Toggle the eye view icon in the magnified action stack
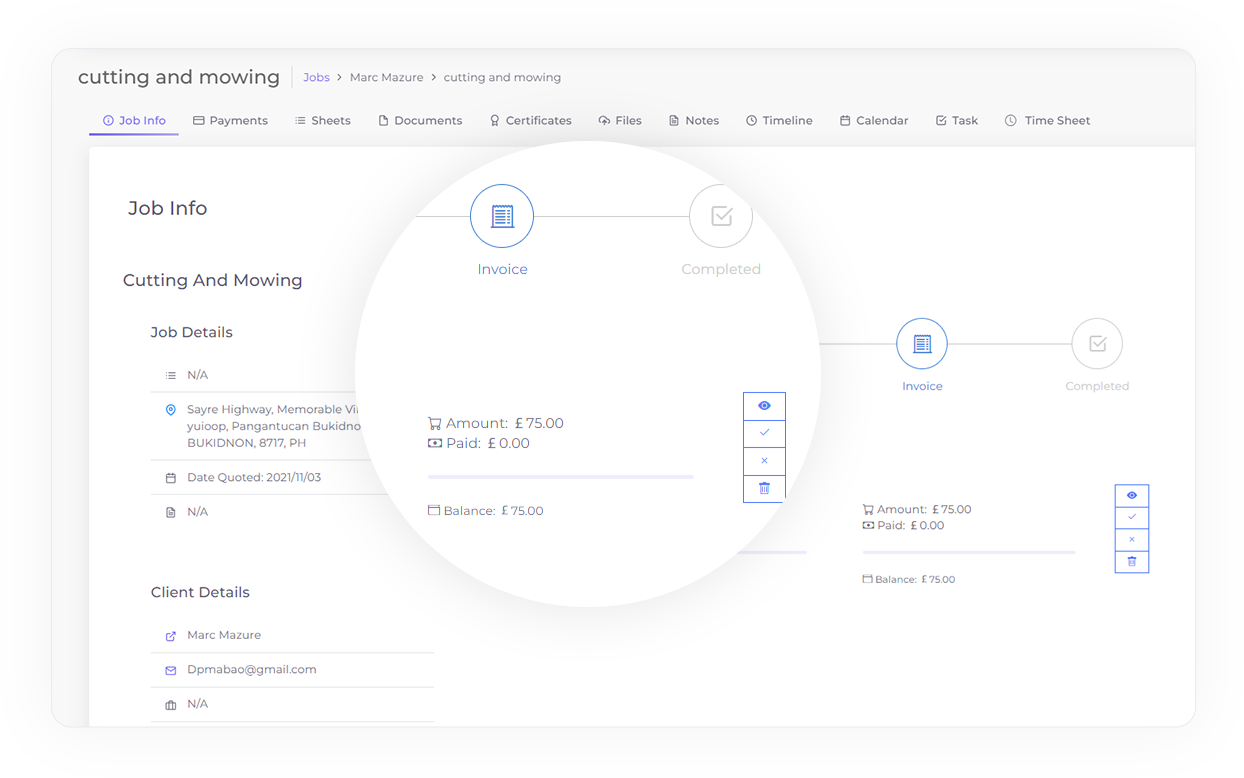This screenshot has height=778, width=1244. pyautogui.click(x=764, y=406)
